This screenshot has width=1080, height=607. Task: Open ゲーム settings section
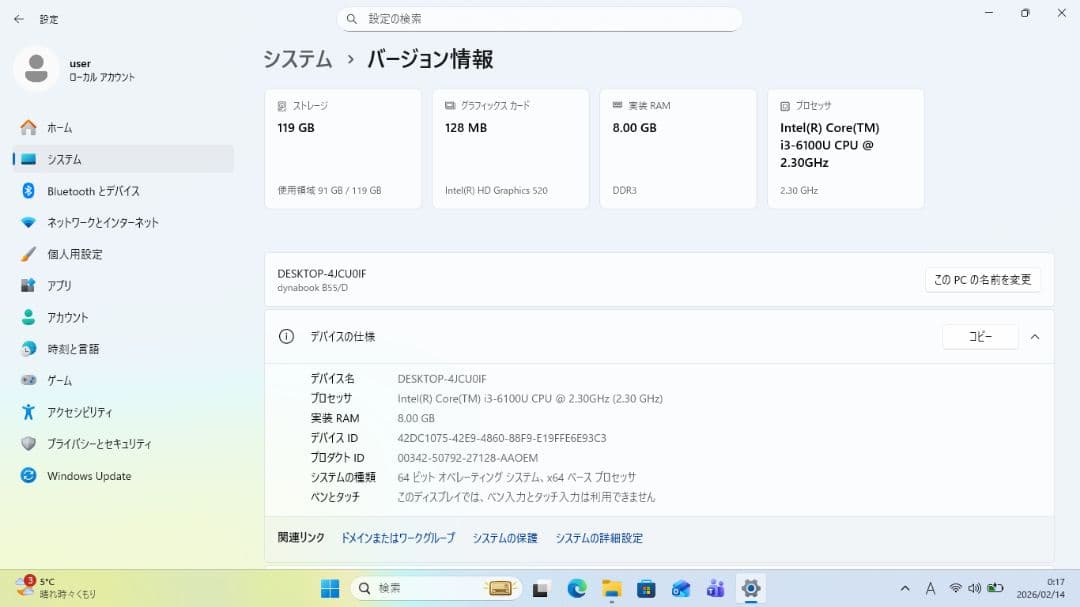click(59, 381)
